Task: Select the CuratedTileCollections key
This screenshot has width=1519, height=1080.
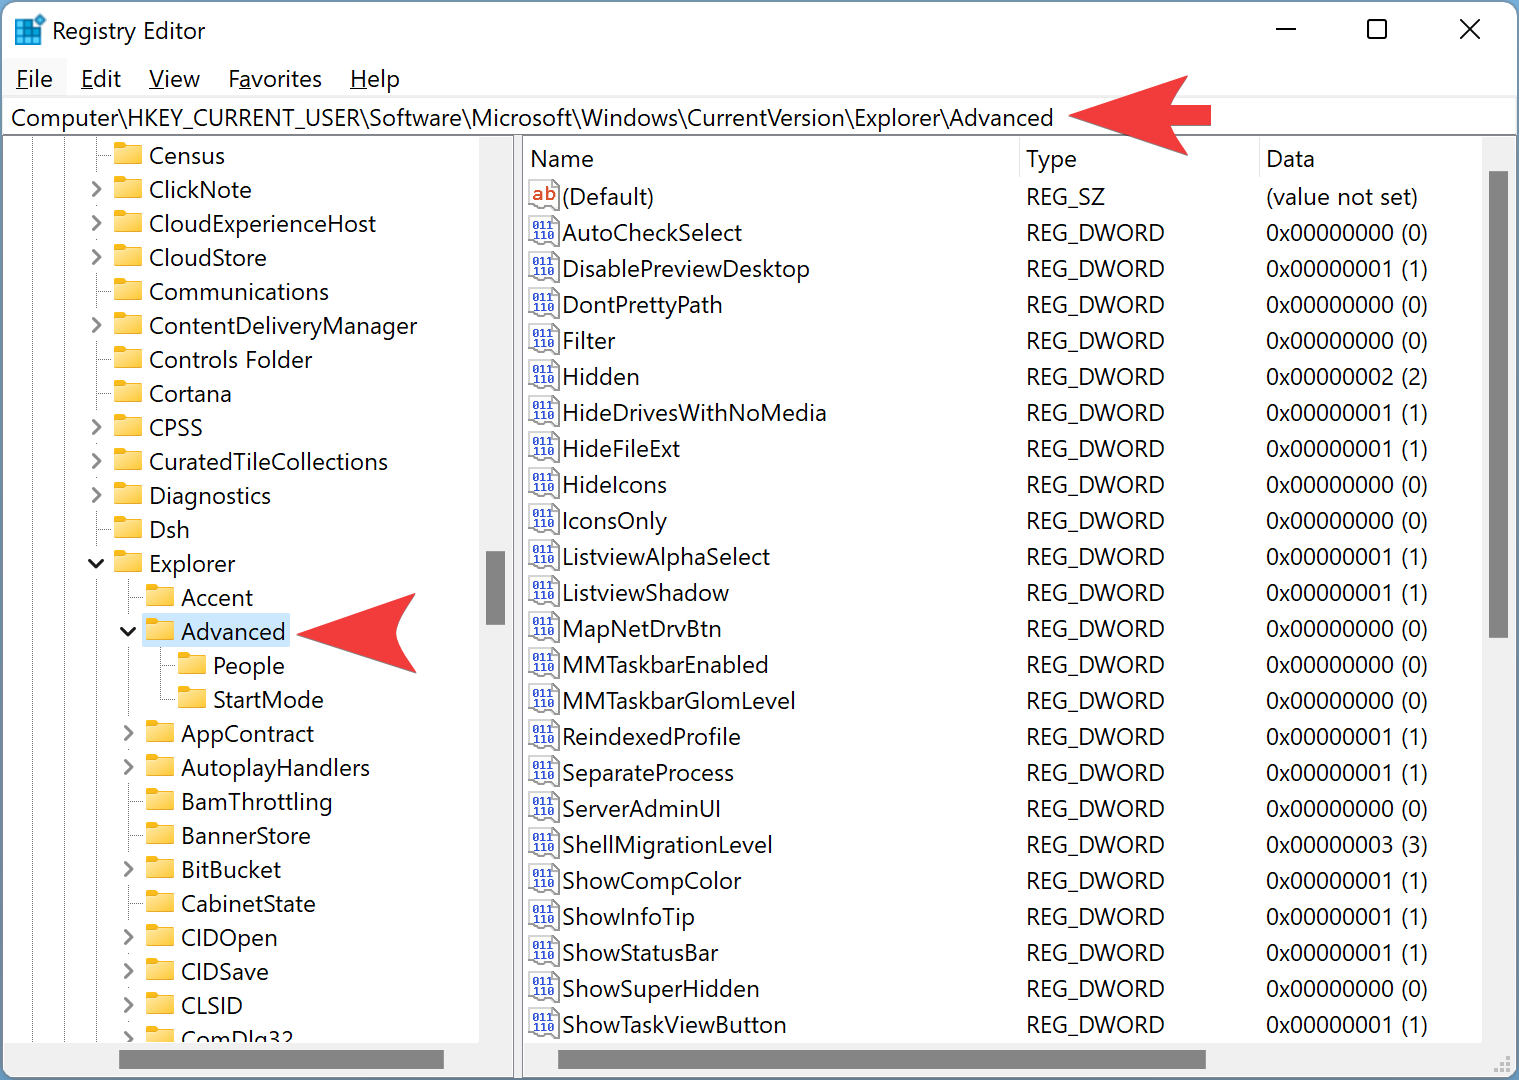Action: [x=269, y=462]
